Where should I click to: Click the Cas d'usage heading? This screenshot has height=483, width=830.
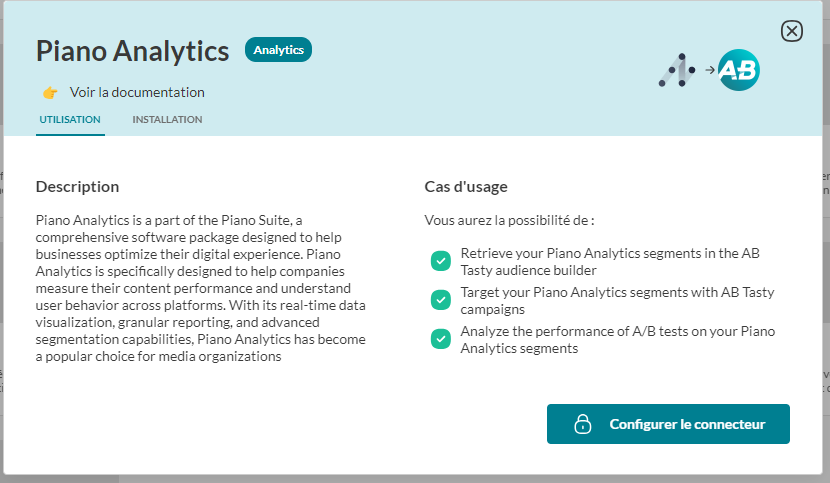466,187
